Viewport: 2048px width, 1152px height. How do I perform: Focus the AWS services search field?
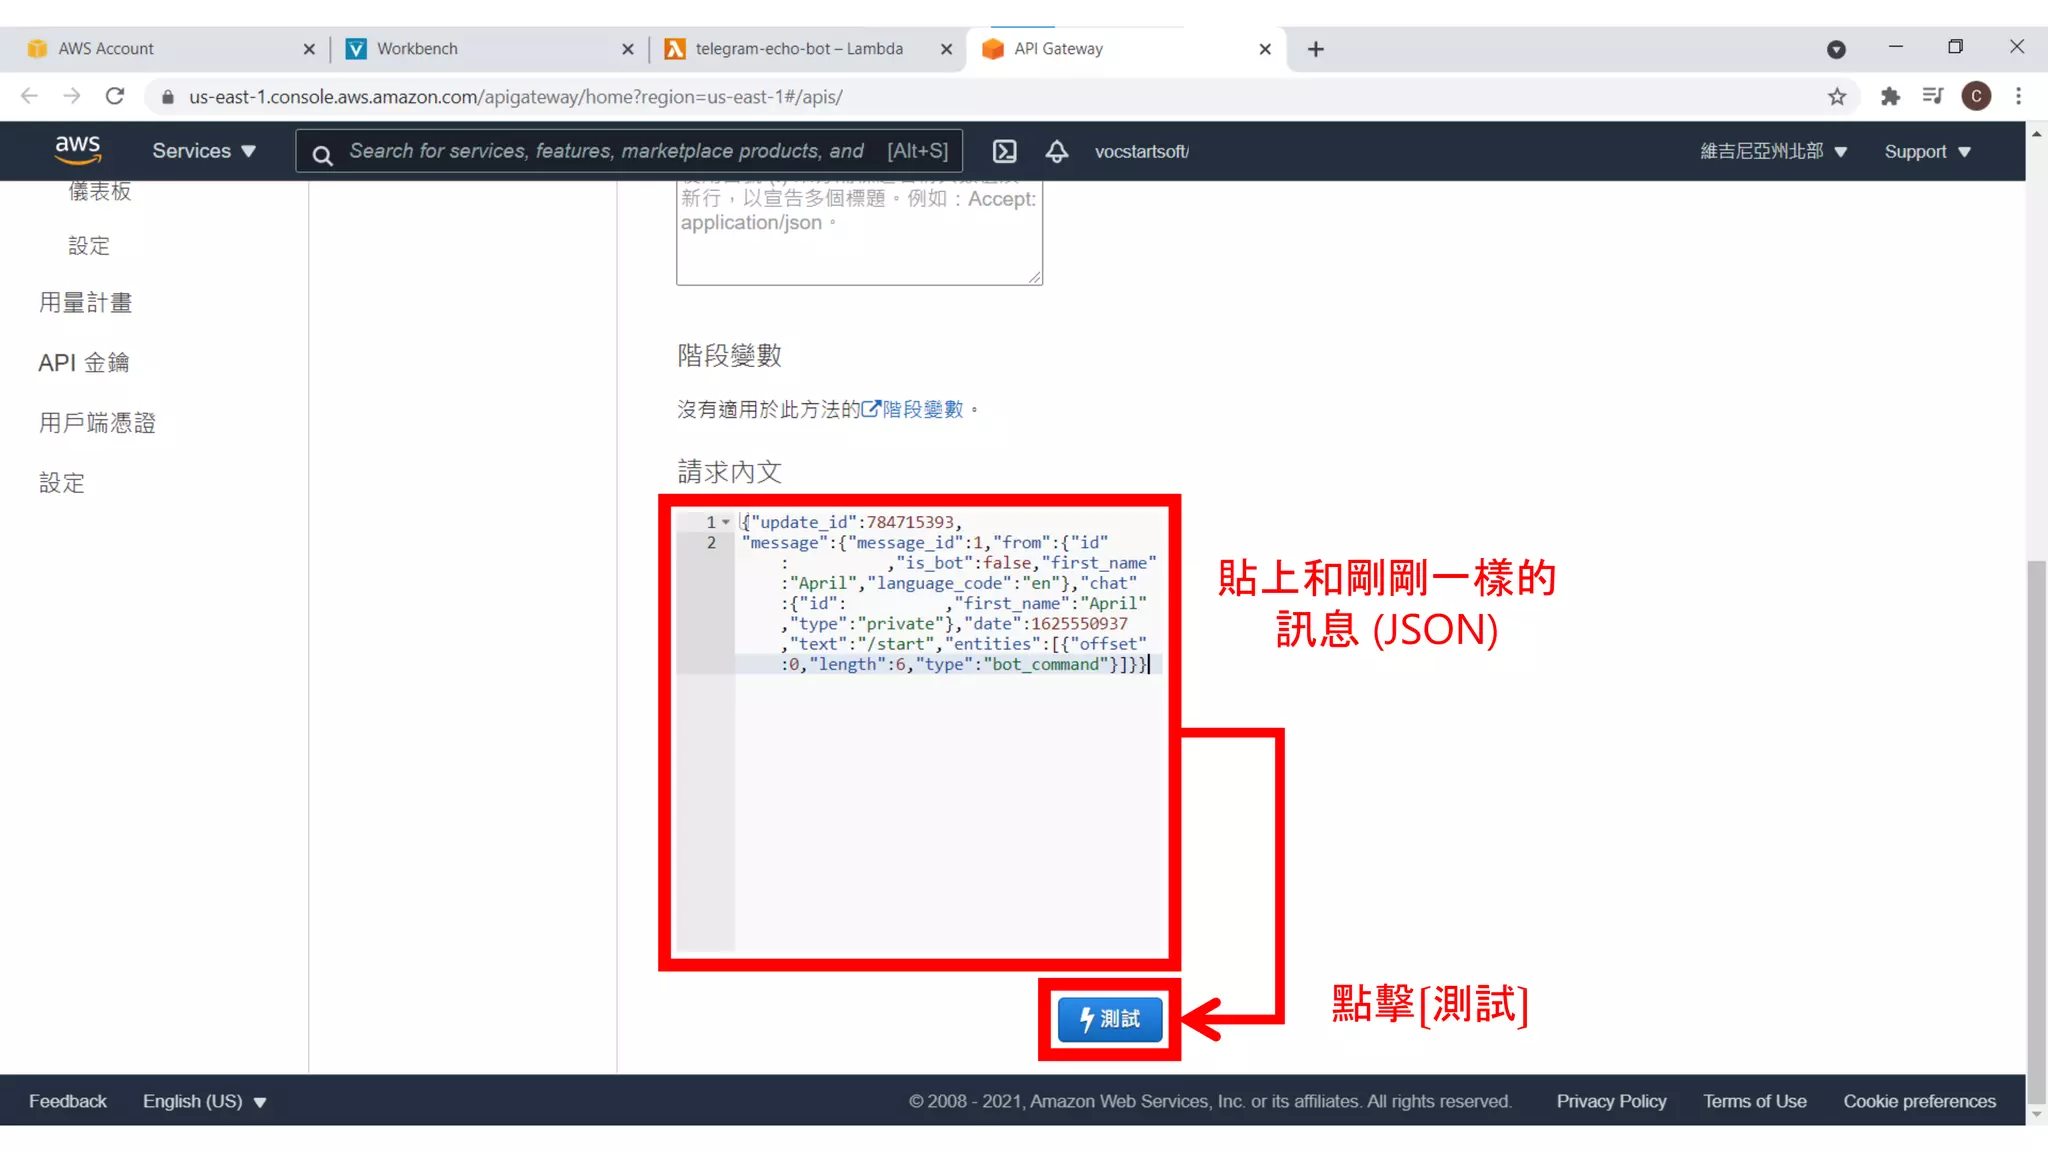(x=628, y=151)
